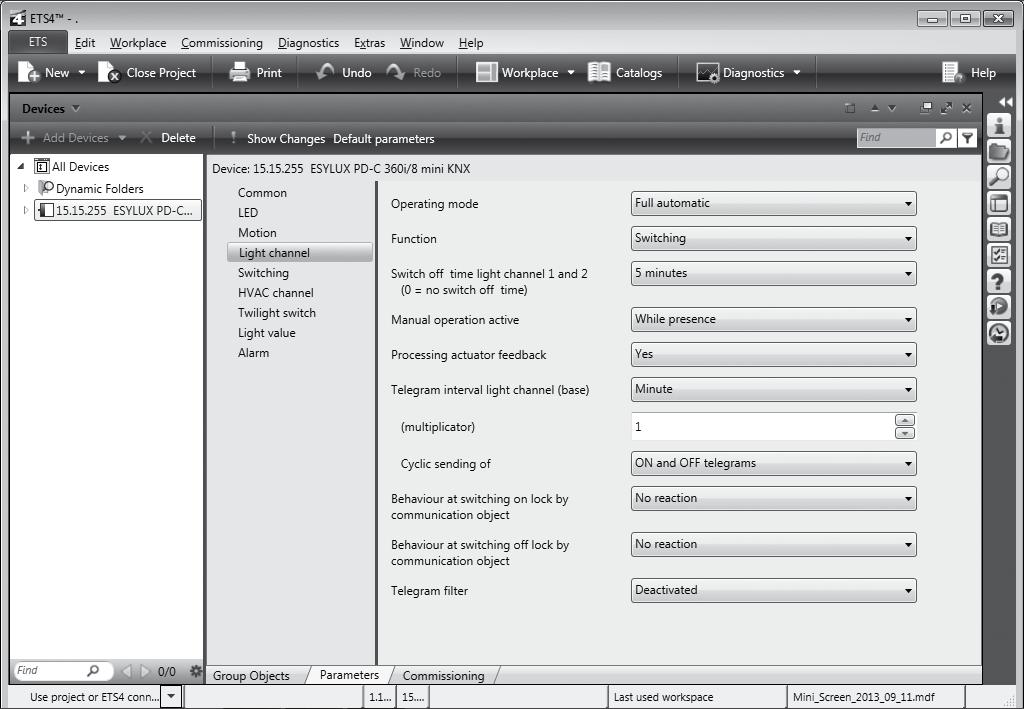The image size is (1024, 709).
Task: Open the Telegram interval base dropdown
Action: click(x=773, y=389)
